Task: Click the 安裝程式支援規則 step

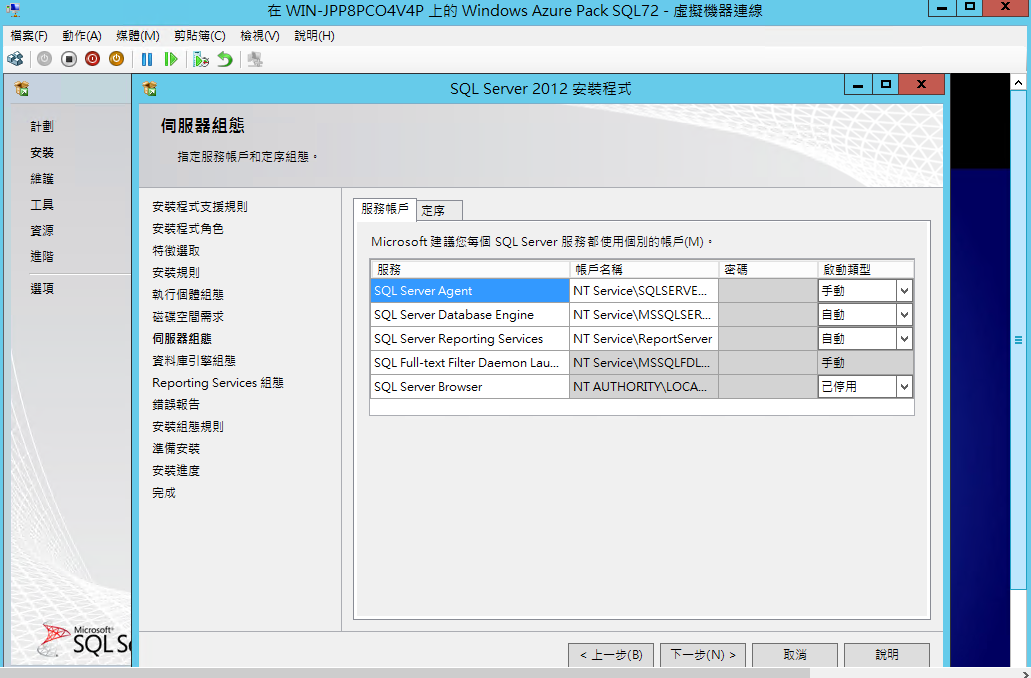Action: point(200,206)
